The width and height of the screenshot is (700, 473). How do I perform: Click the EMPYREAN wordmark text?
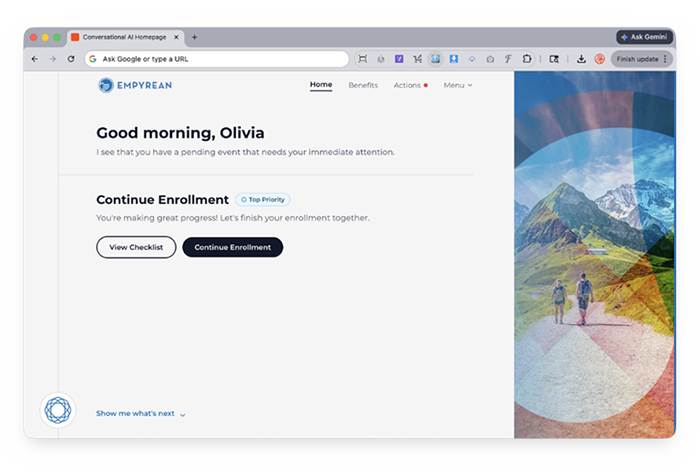(x=144, y=85)
